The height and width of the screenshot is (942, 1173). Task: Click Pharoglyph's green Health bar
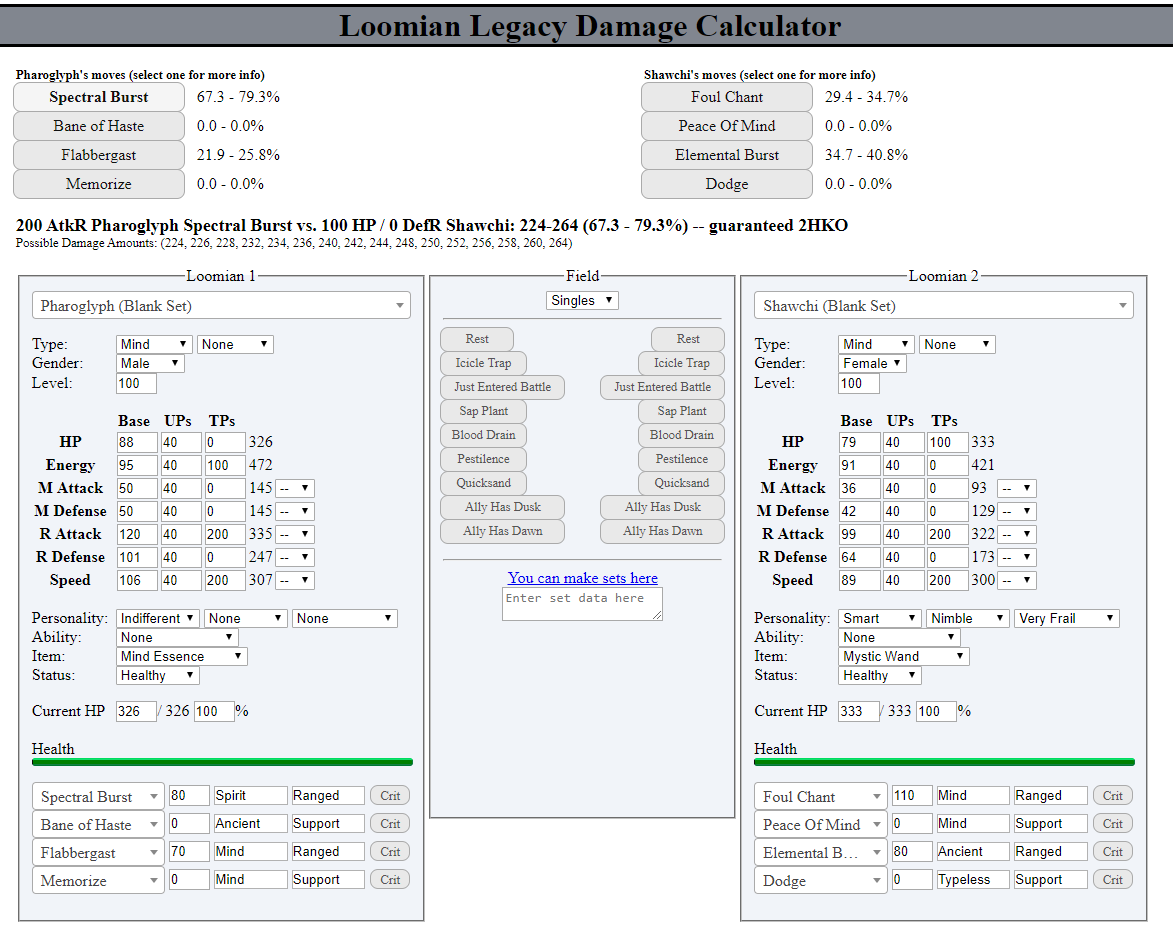click(x=222, y=762)
